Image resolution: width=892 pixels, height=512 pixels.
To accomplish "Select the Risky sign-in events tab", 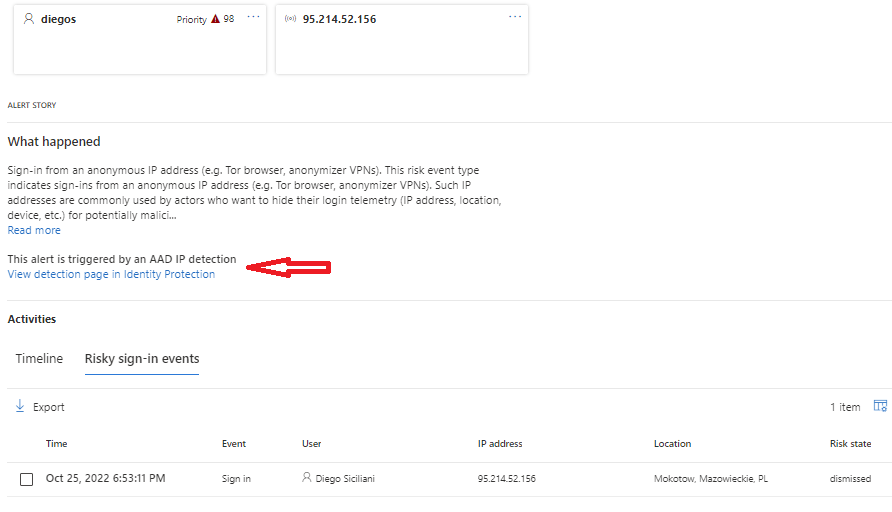I will [141, 359].
